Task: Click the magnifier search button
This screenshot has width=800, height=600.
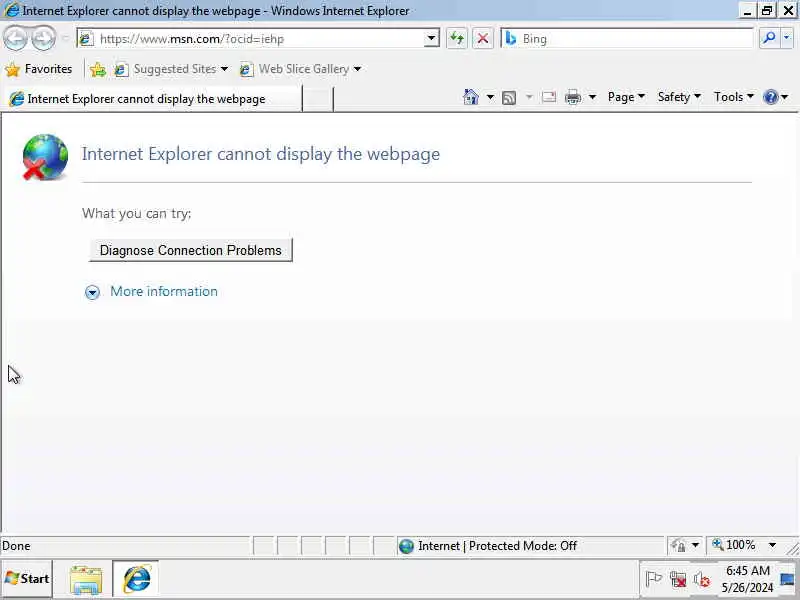Action: (769, 38)
